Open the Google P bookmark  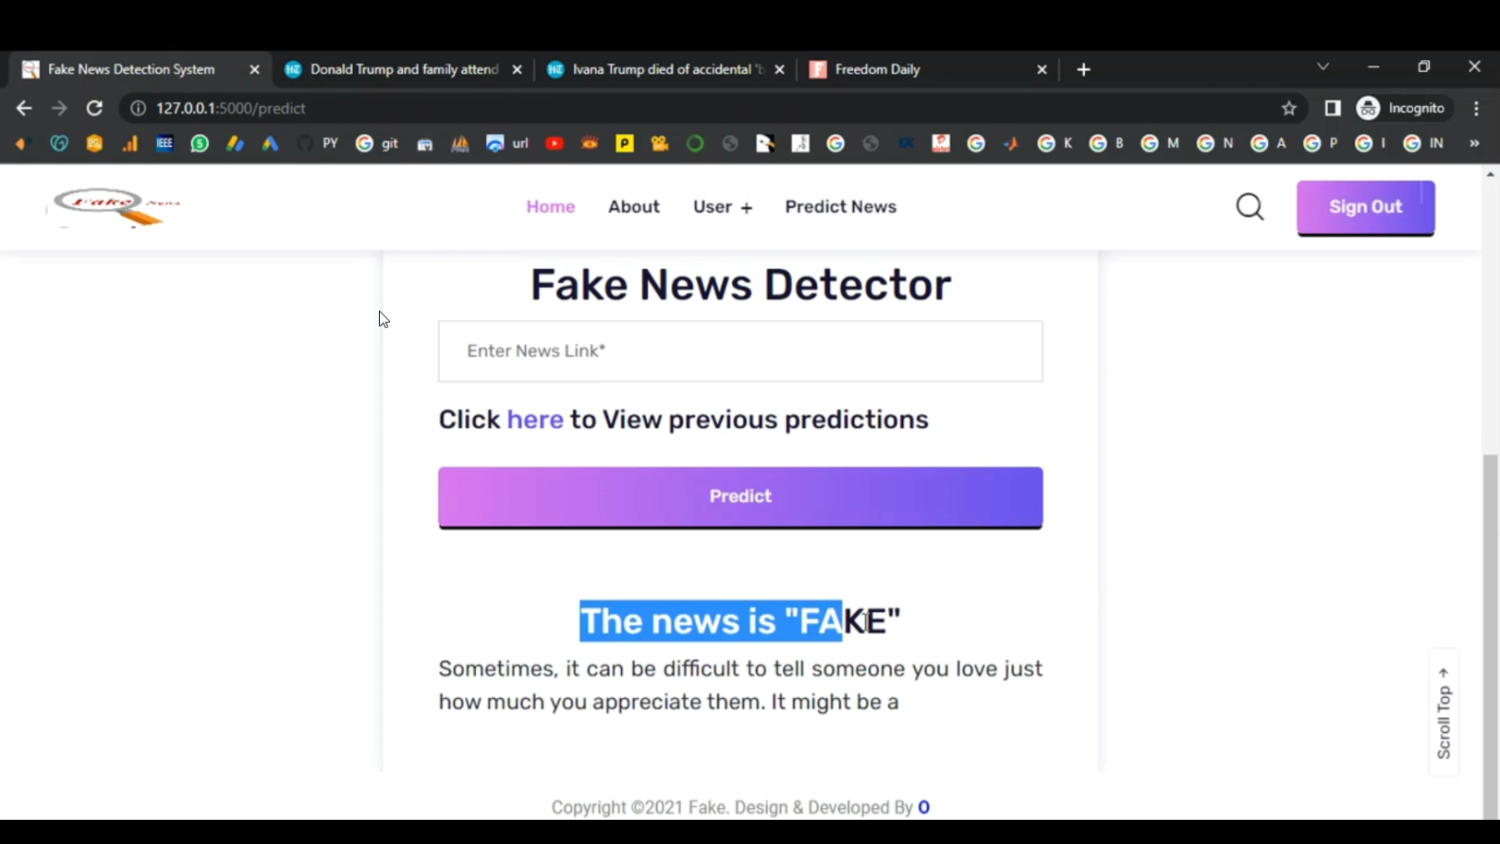pyautogui.click(x=1321, y=143)
